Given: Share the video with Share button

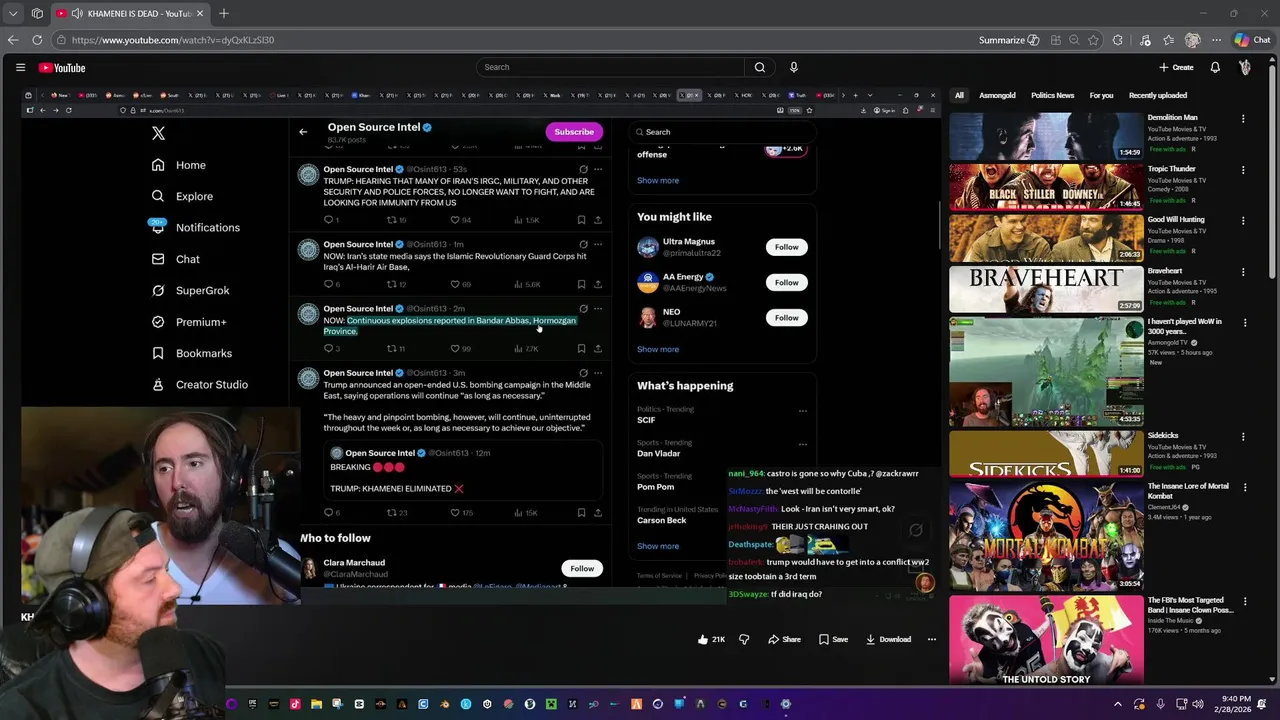Looking at the screenshot, I should [x=784, y=639].
